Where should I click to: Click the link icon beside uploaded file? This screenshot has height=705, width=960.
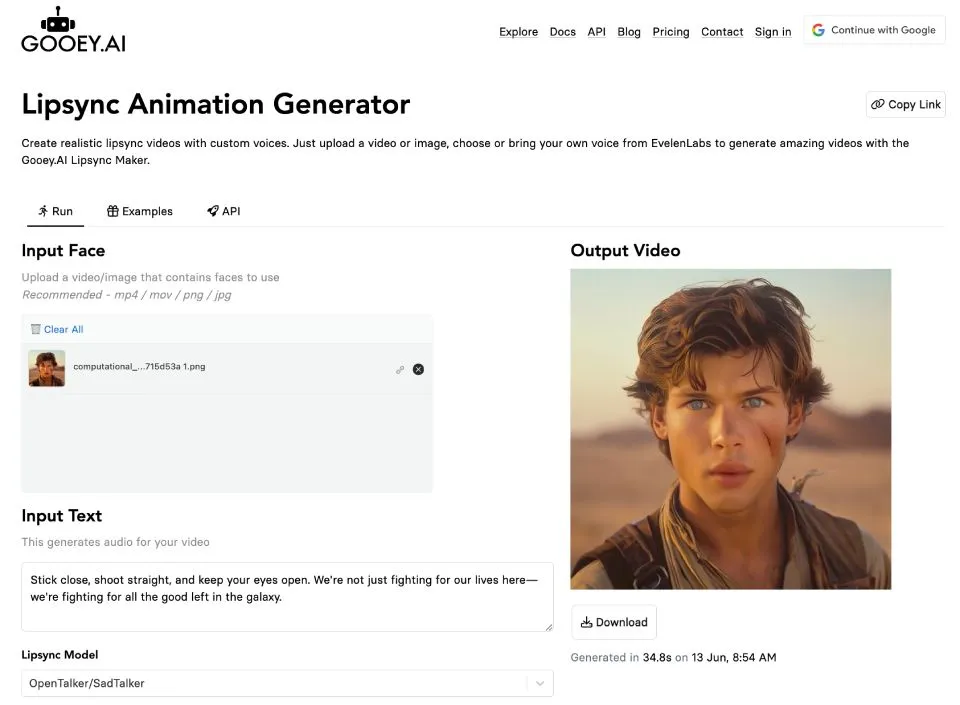[400, 369]
